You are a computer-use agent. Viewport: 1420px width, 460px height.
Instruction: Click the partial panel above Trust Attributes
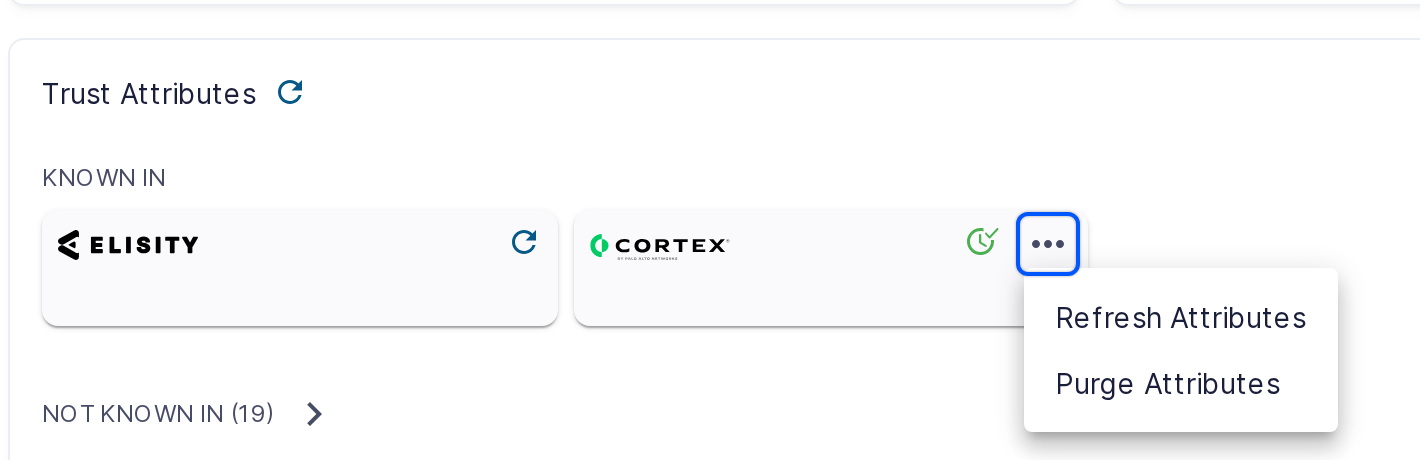click(540, 3)
